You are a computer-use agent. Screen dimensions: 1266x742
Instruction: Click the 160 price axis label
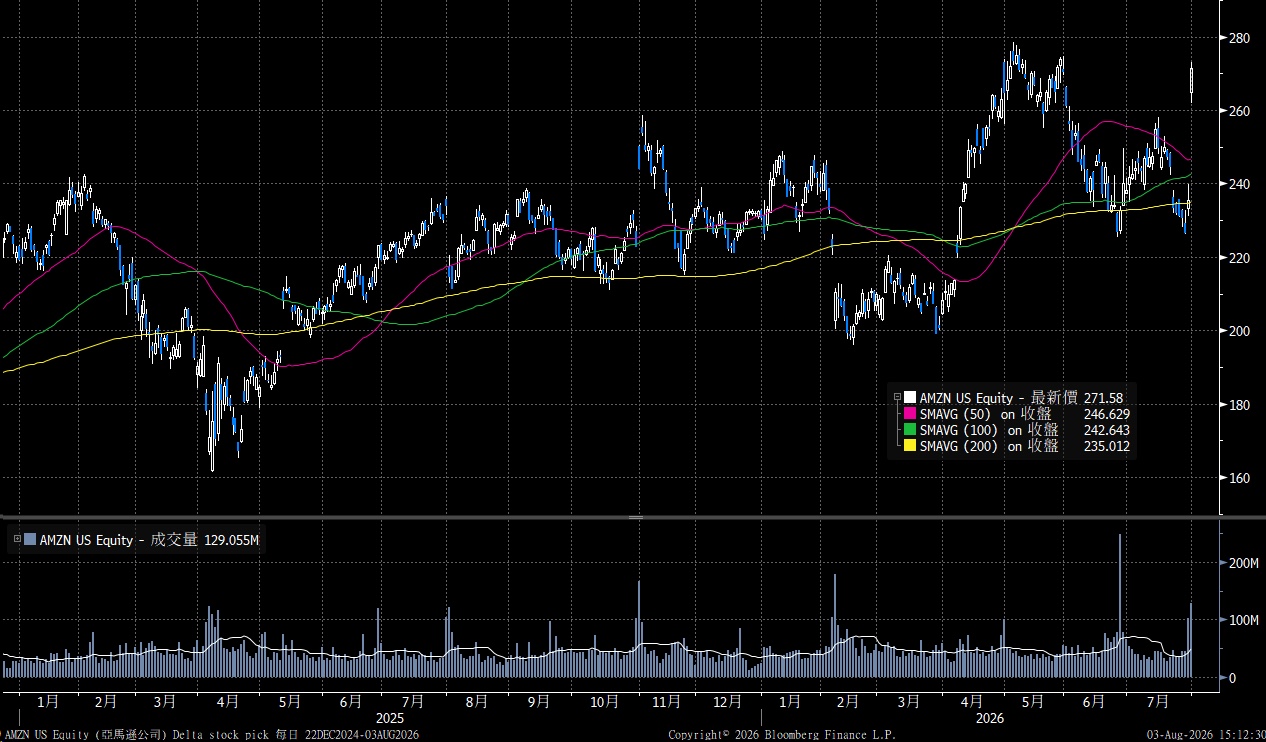pyautogui.click(x=1239, y=478)
